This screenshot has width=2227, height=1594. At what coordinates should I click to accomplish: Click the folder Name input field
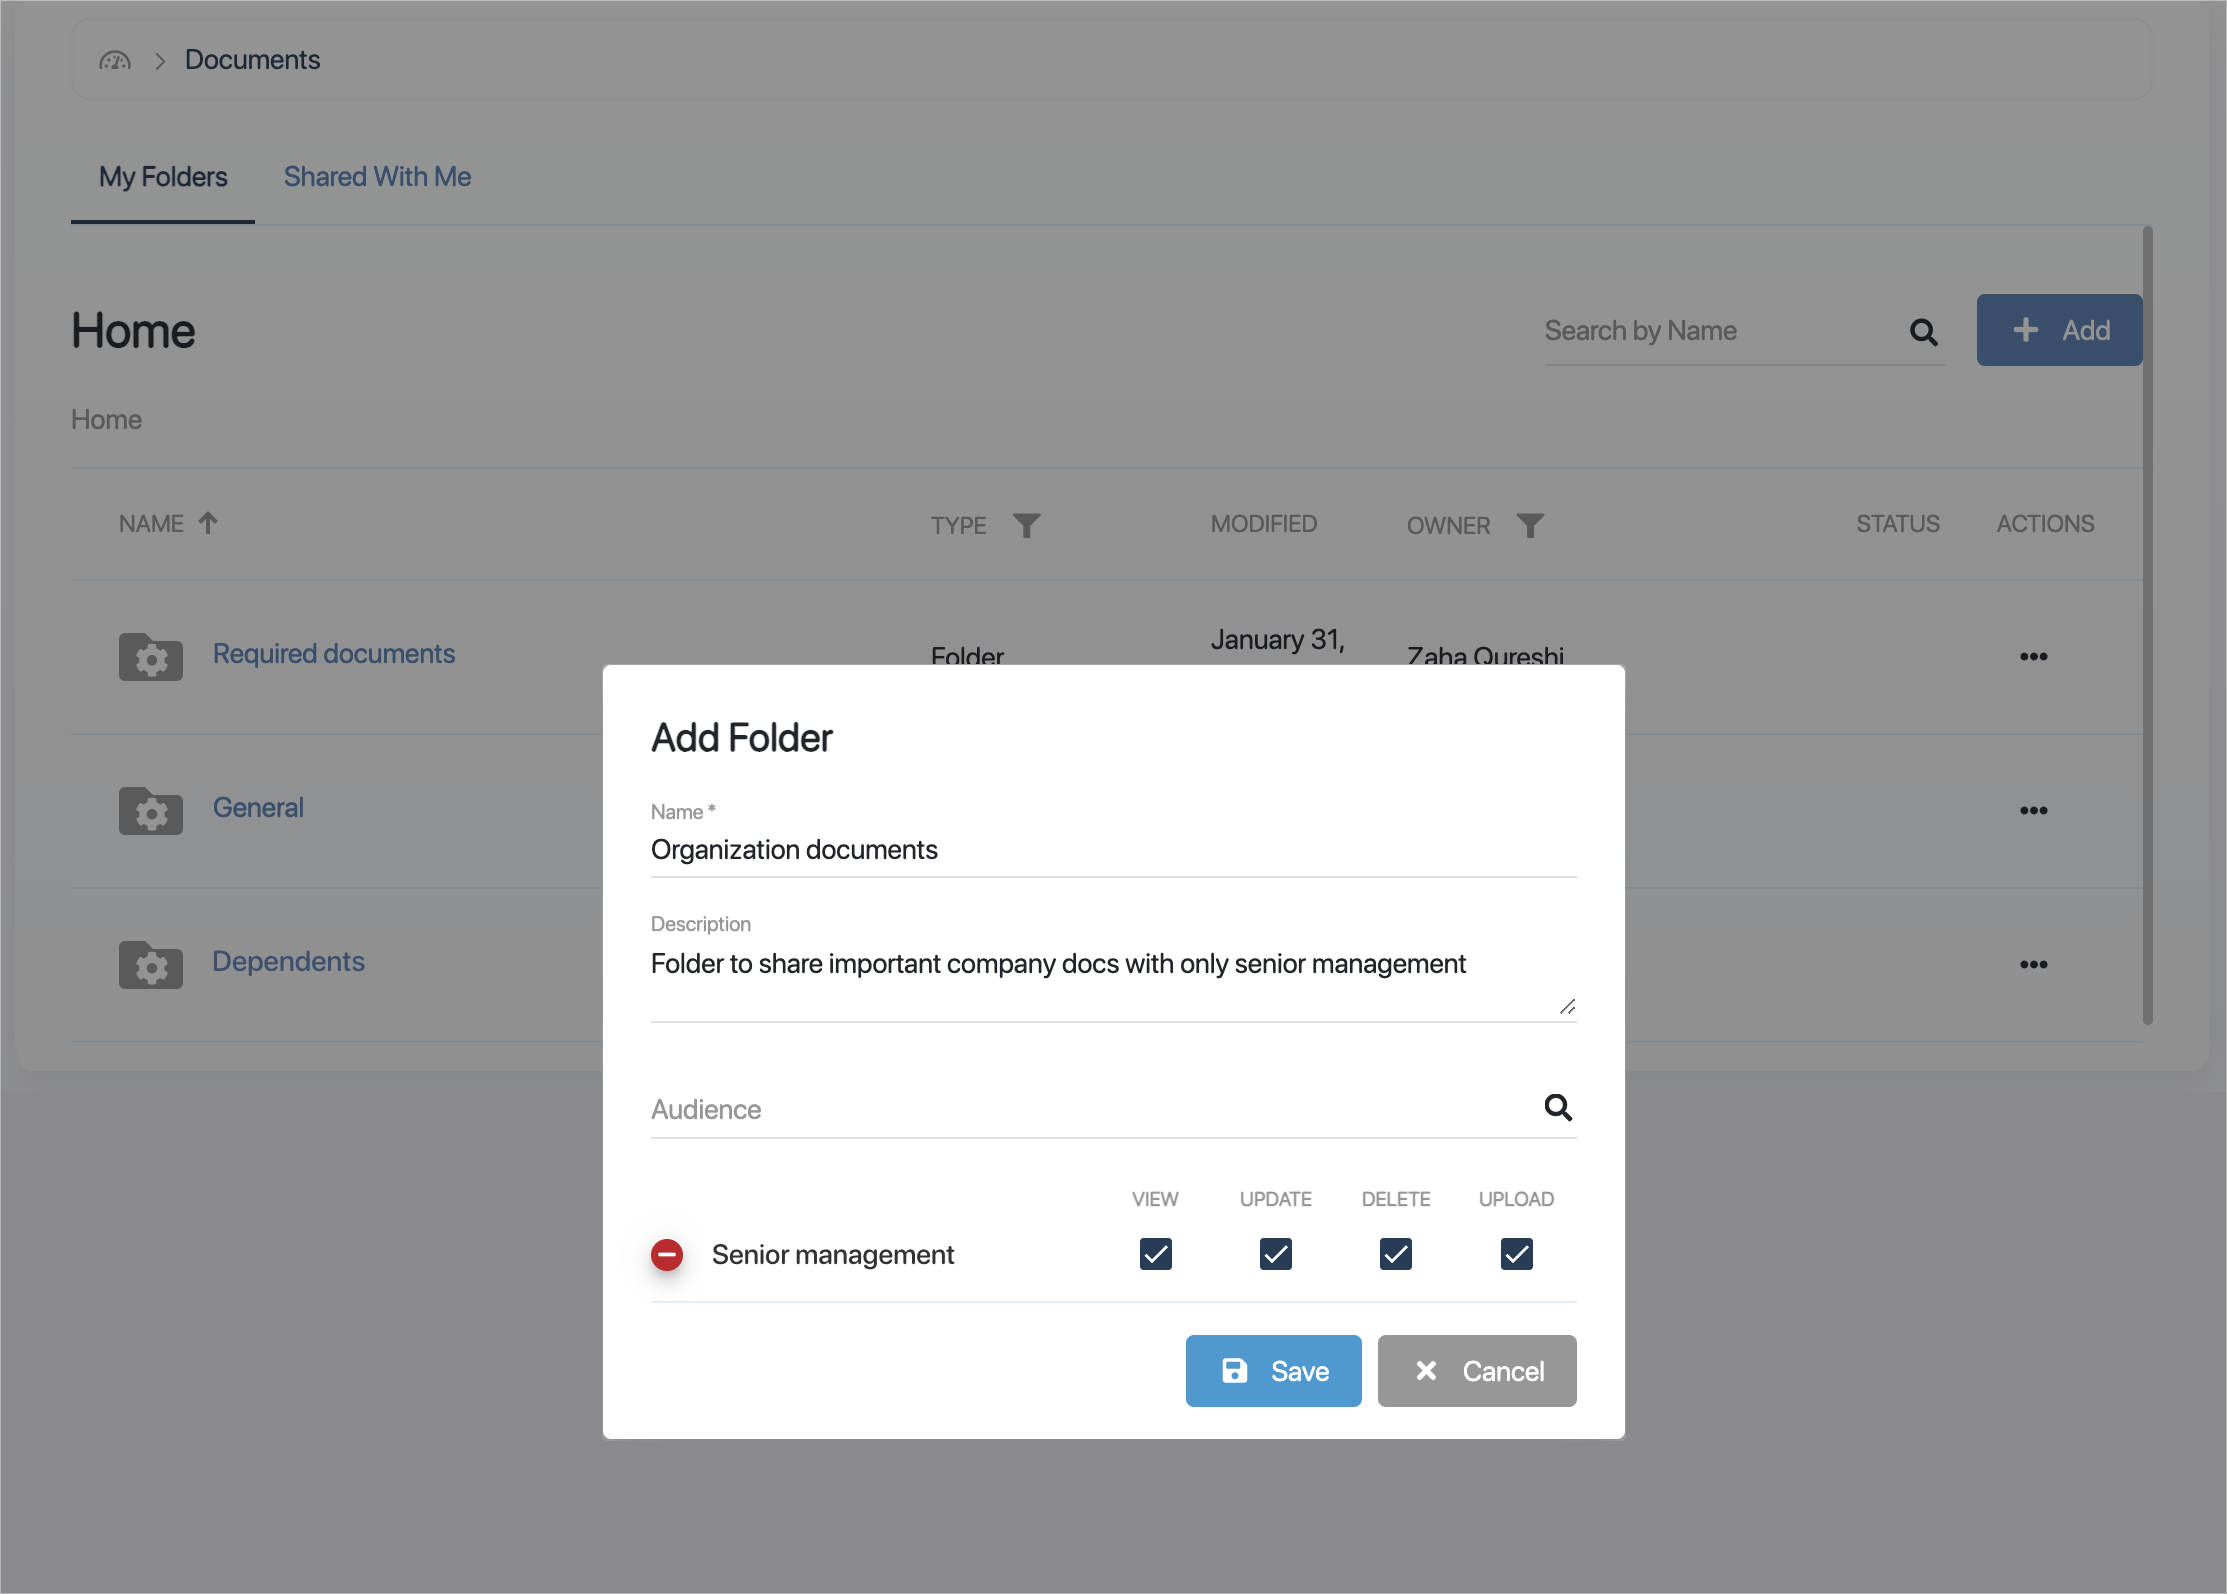[1113, 850]
